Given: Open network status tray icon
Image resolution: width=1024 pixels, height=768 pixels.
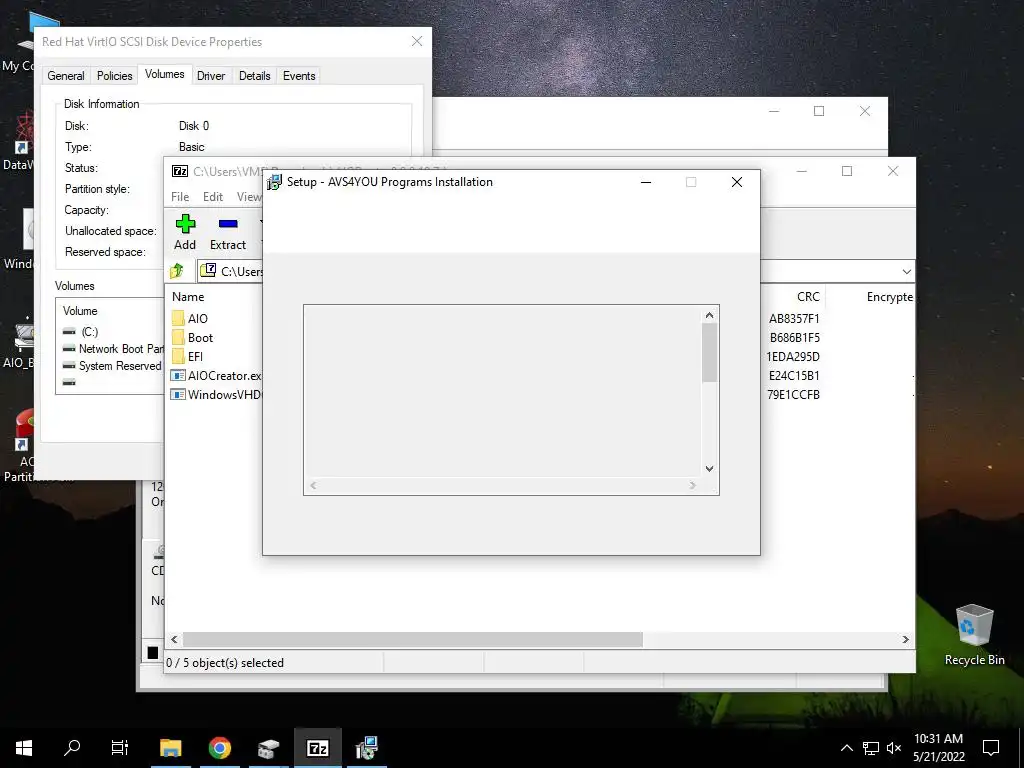Looking at the screenshot, I should pos(871,748).
